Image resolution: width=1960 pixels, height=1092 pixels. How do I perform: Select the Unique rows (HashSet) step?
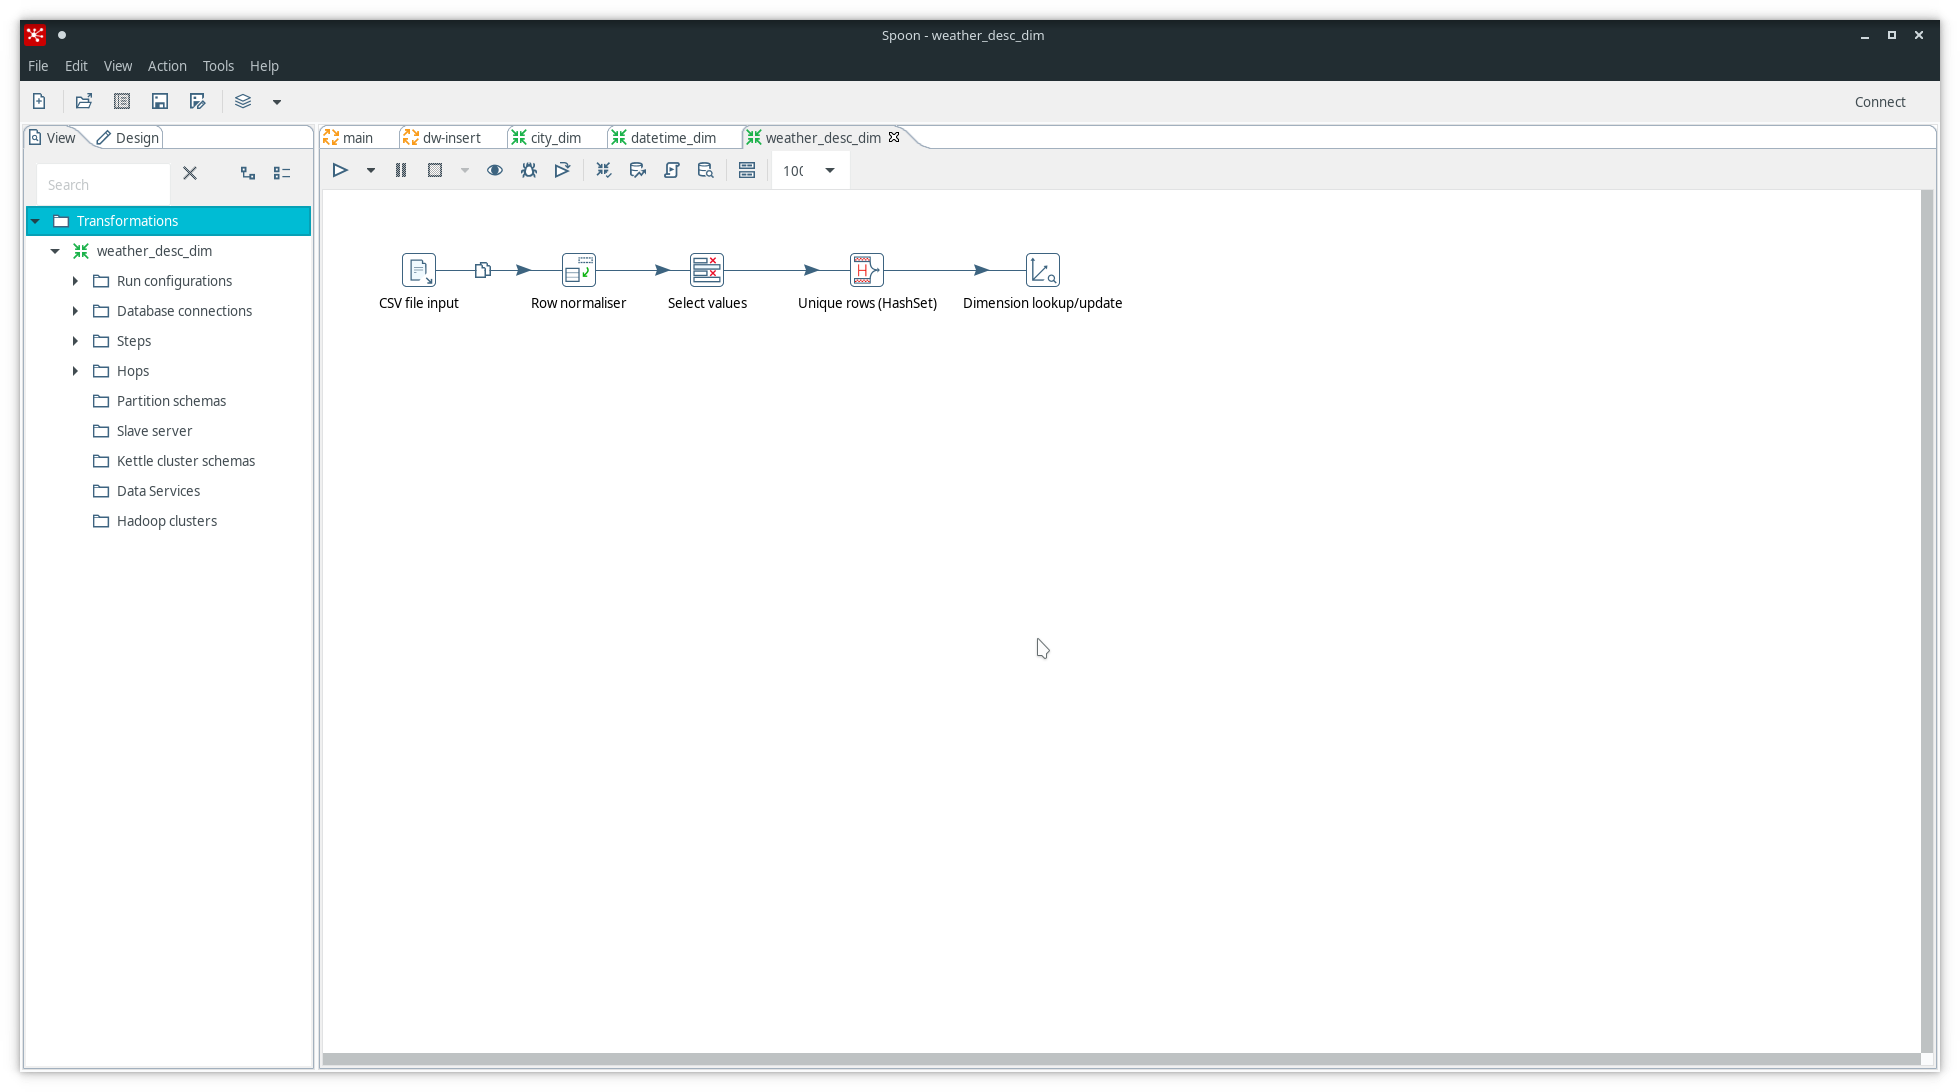pyautogui.click(x=867, y=270)
